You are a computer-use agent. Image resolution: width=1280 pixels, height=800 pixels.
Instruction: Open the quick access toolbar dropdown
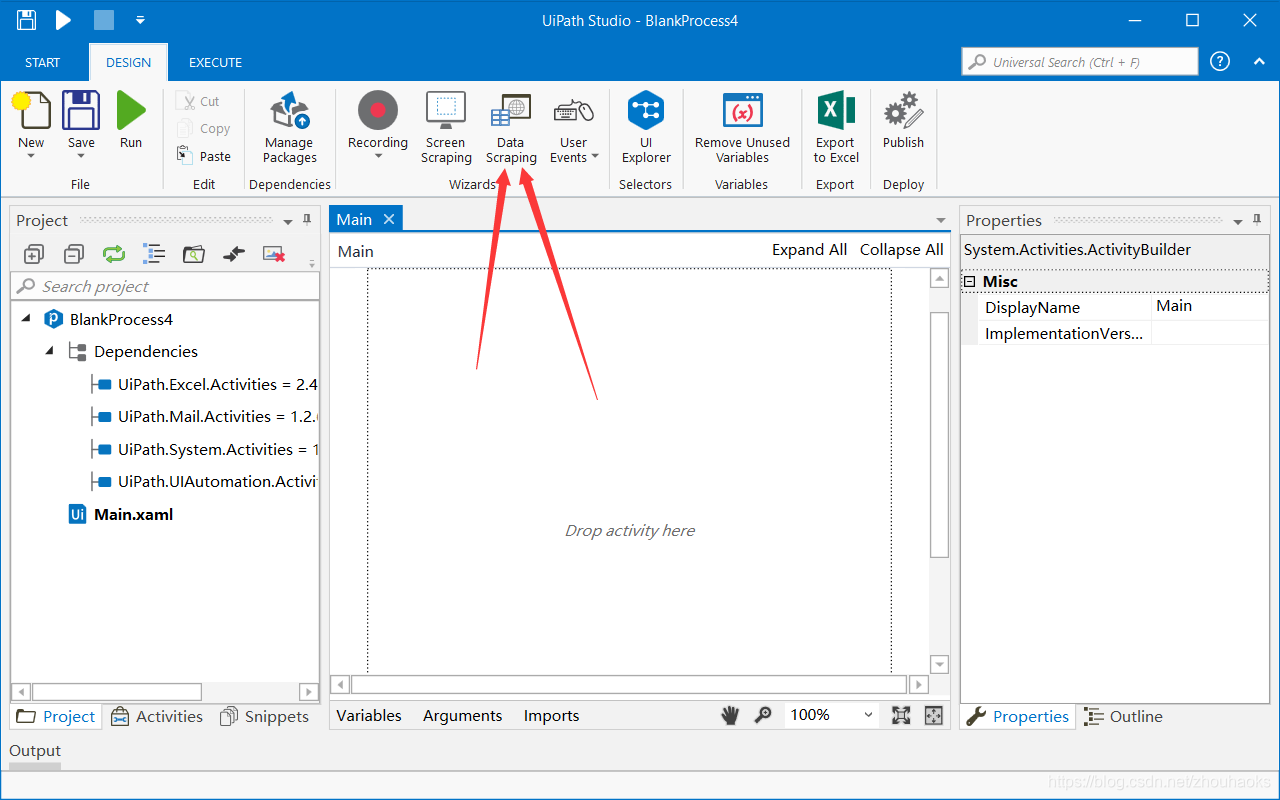140,20
